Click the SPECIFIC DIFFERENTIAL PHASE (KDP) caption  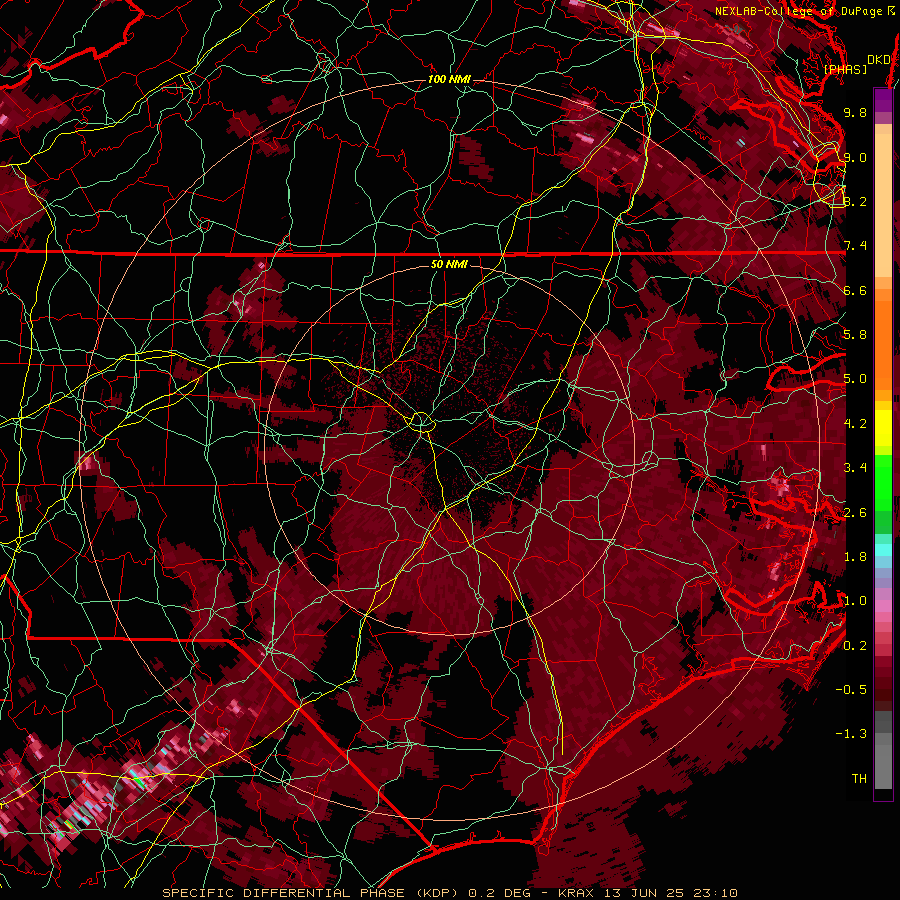pos(312,893)
